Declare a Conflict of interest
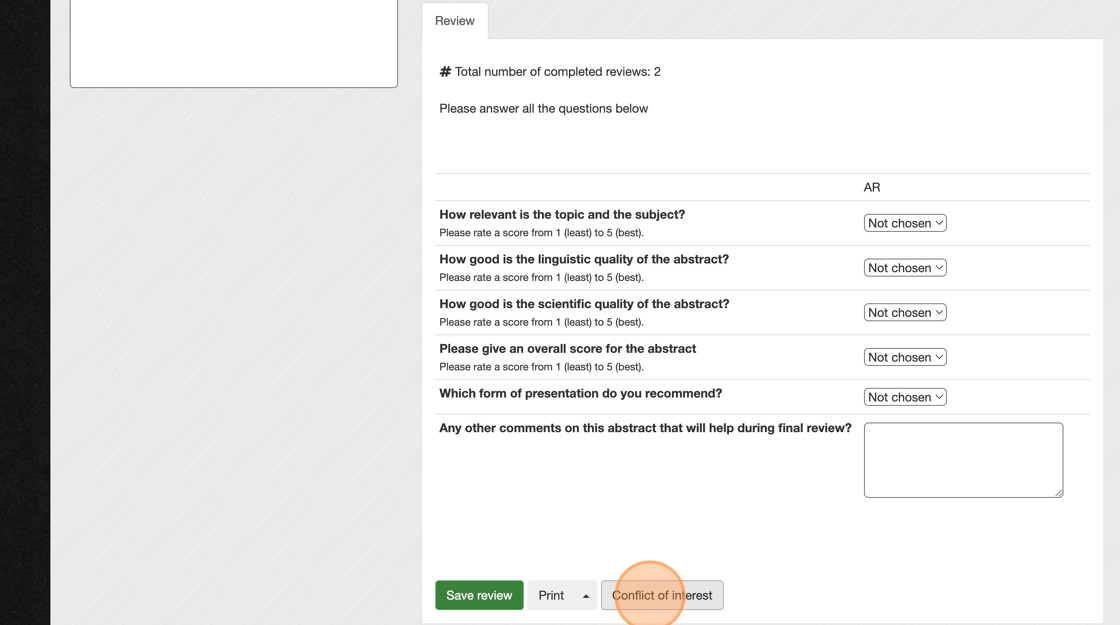1120x625 pixels. pos(662,596)
